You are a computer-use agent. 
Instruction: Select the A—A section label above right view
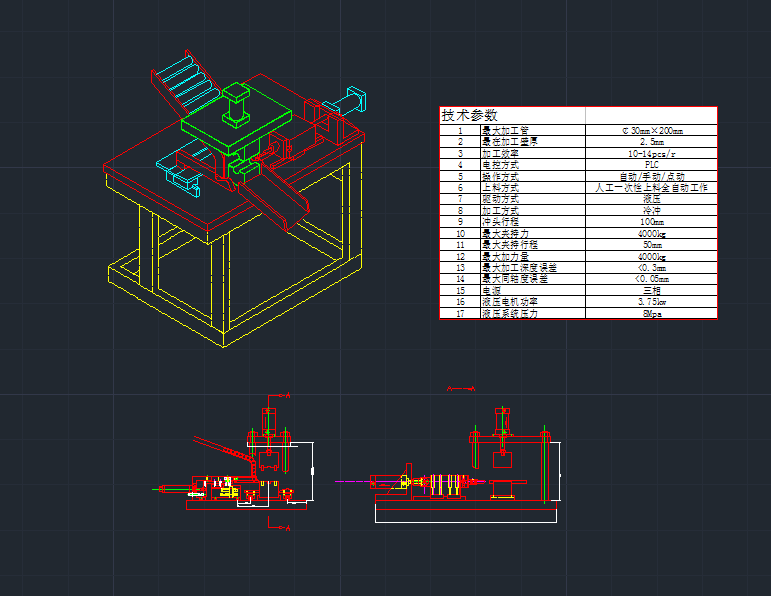click(x=460, y=386)
